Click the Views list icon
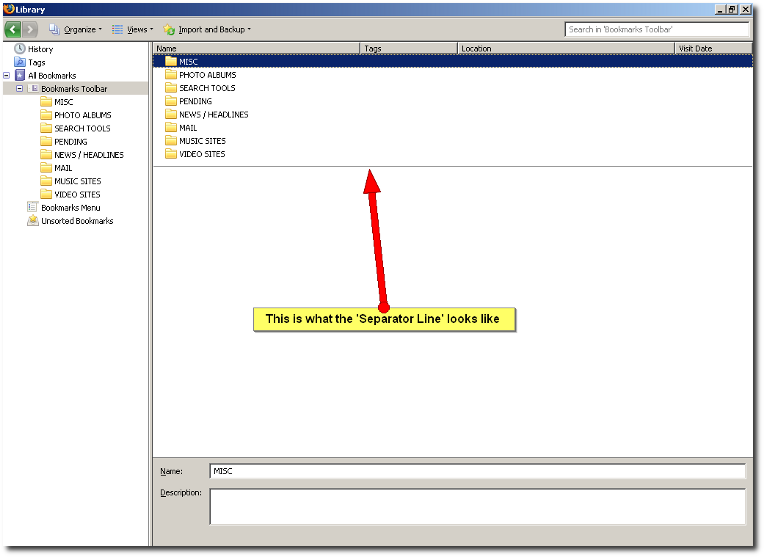The image size is (764, 557). click(117, 30)
